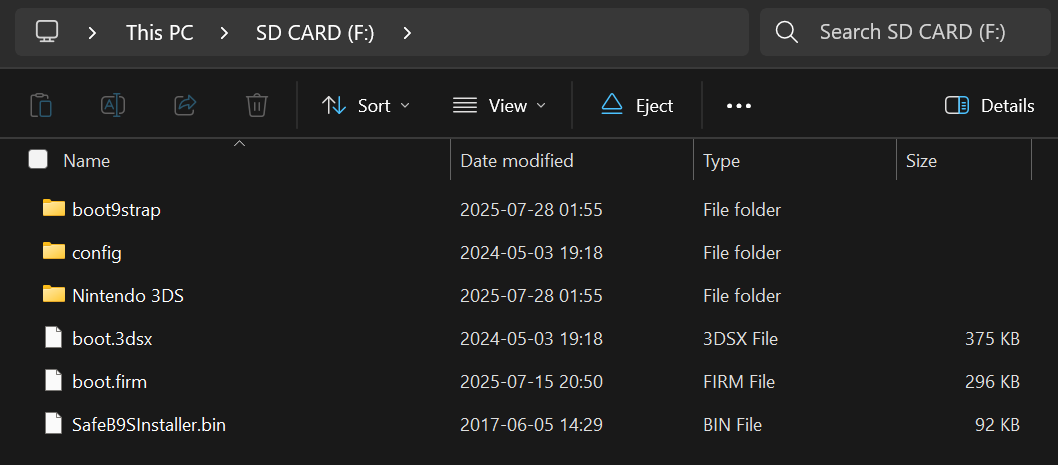Image resolution: width=1058 pixels, height=465 pixels.
Task: Expand the chevron after SD CARD (F:)
Action: pyautogui.click(x=407, y=32)
